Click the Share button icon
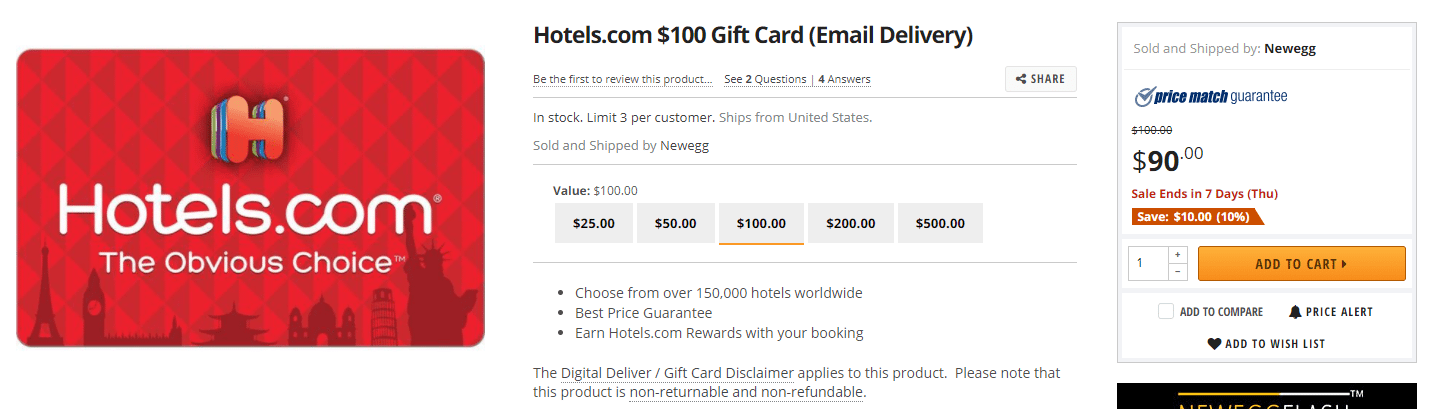Screen dimensions: 1434x409 [x=1021, y=79]
